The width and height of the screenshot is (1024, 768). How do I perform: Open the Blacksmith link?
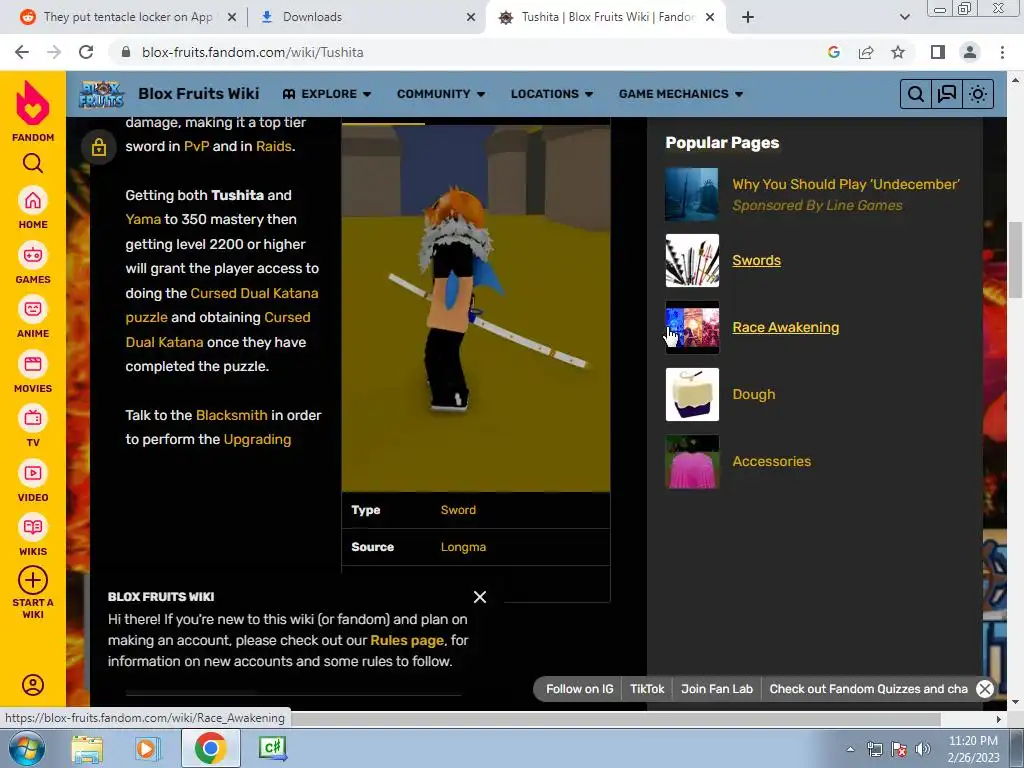[231, 415]
